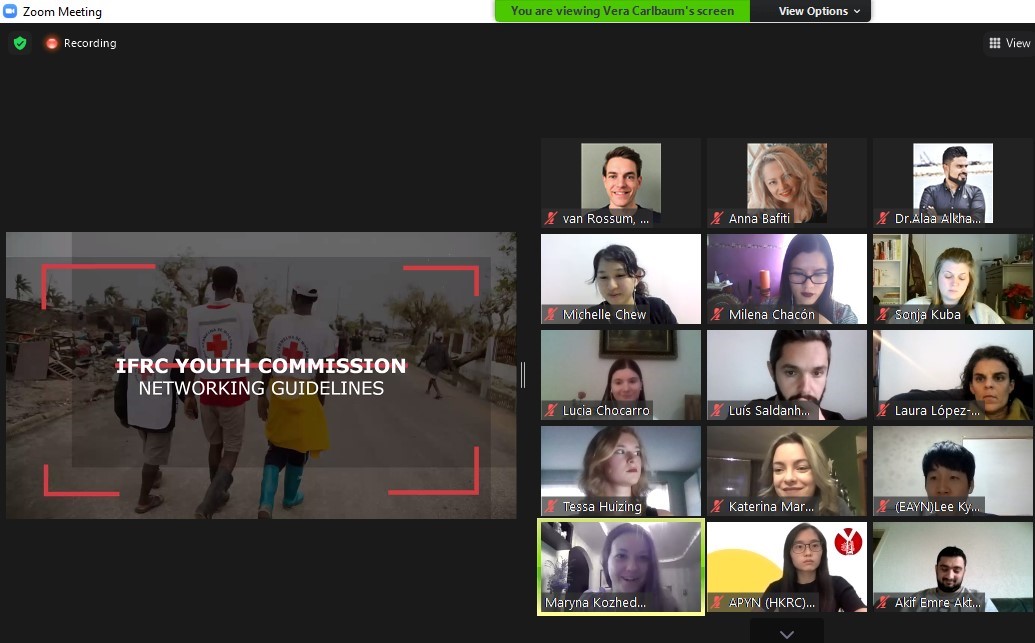
Task: Click muted mic icon on Dr.Alaa Alkha tile
Action: click(x=883, y=219)
